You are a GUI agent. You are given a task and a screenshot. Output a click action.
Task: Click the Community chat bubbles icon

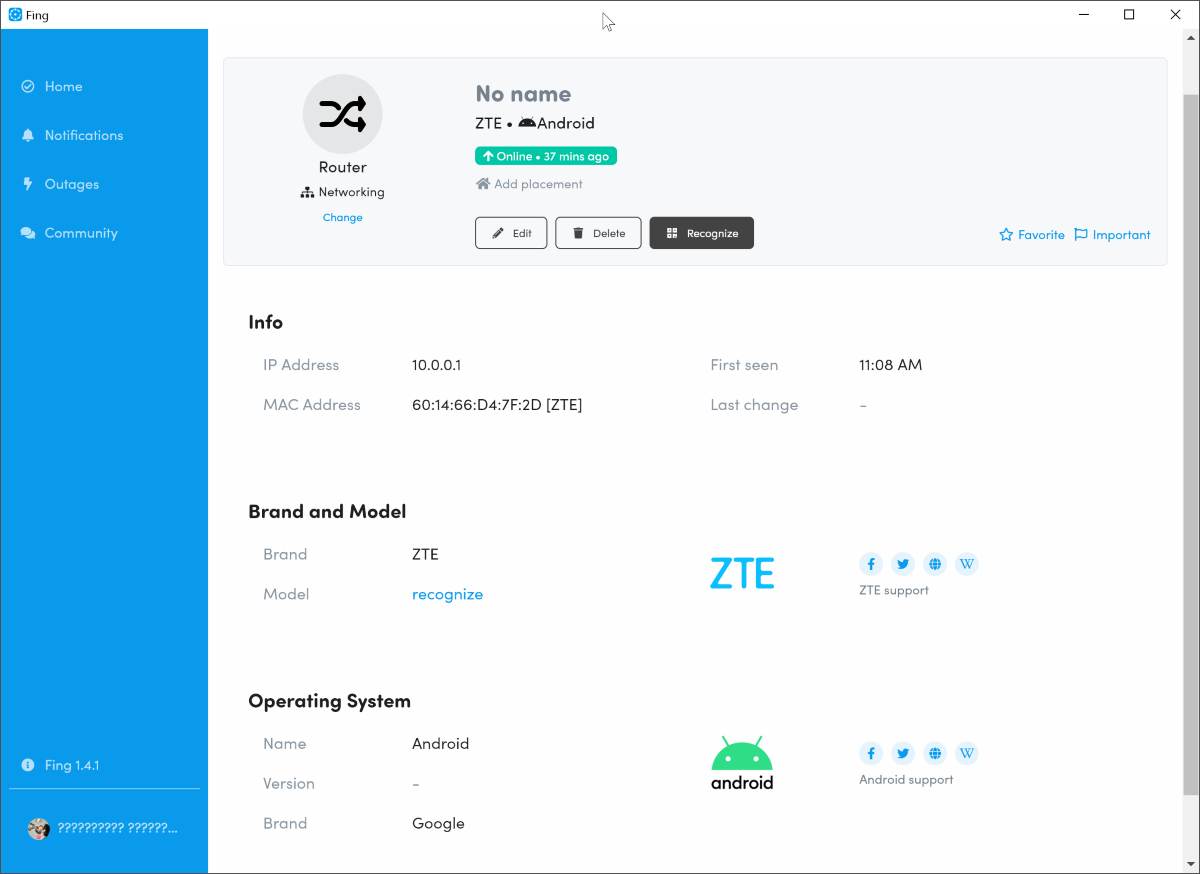click(28, 233)
